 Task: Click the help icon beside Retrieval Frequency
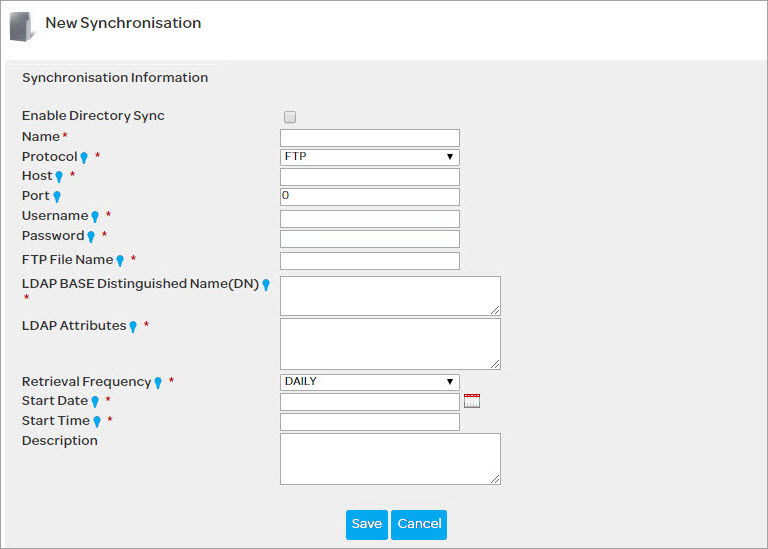158,383
